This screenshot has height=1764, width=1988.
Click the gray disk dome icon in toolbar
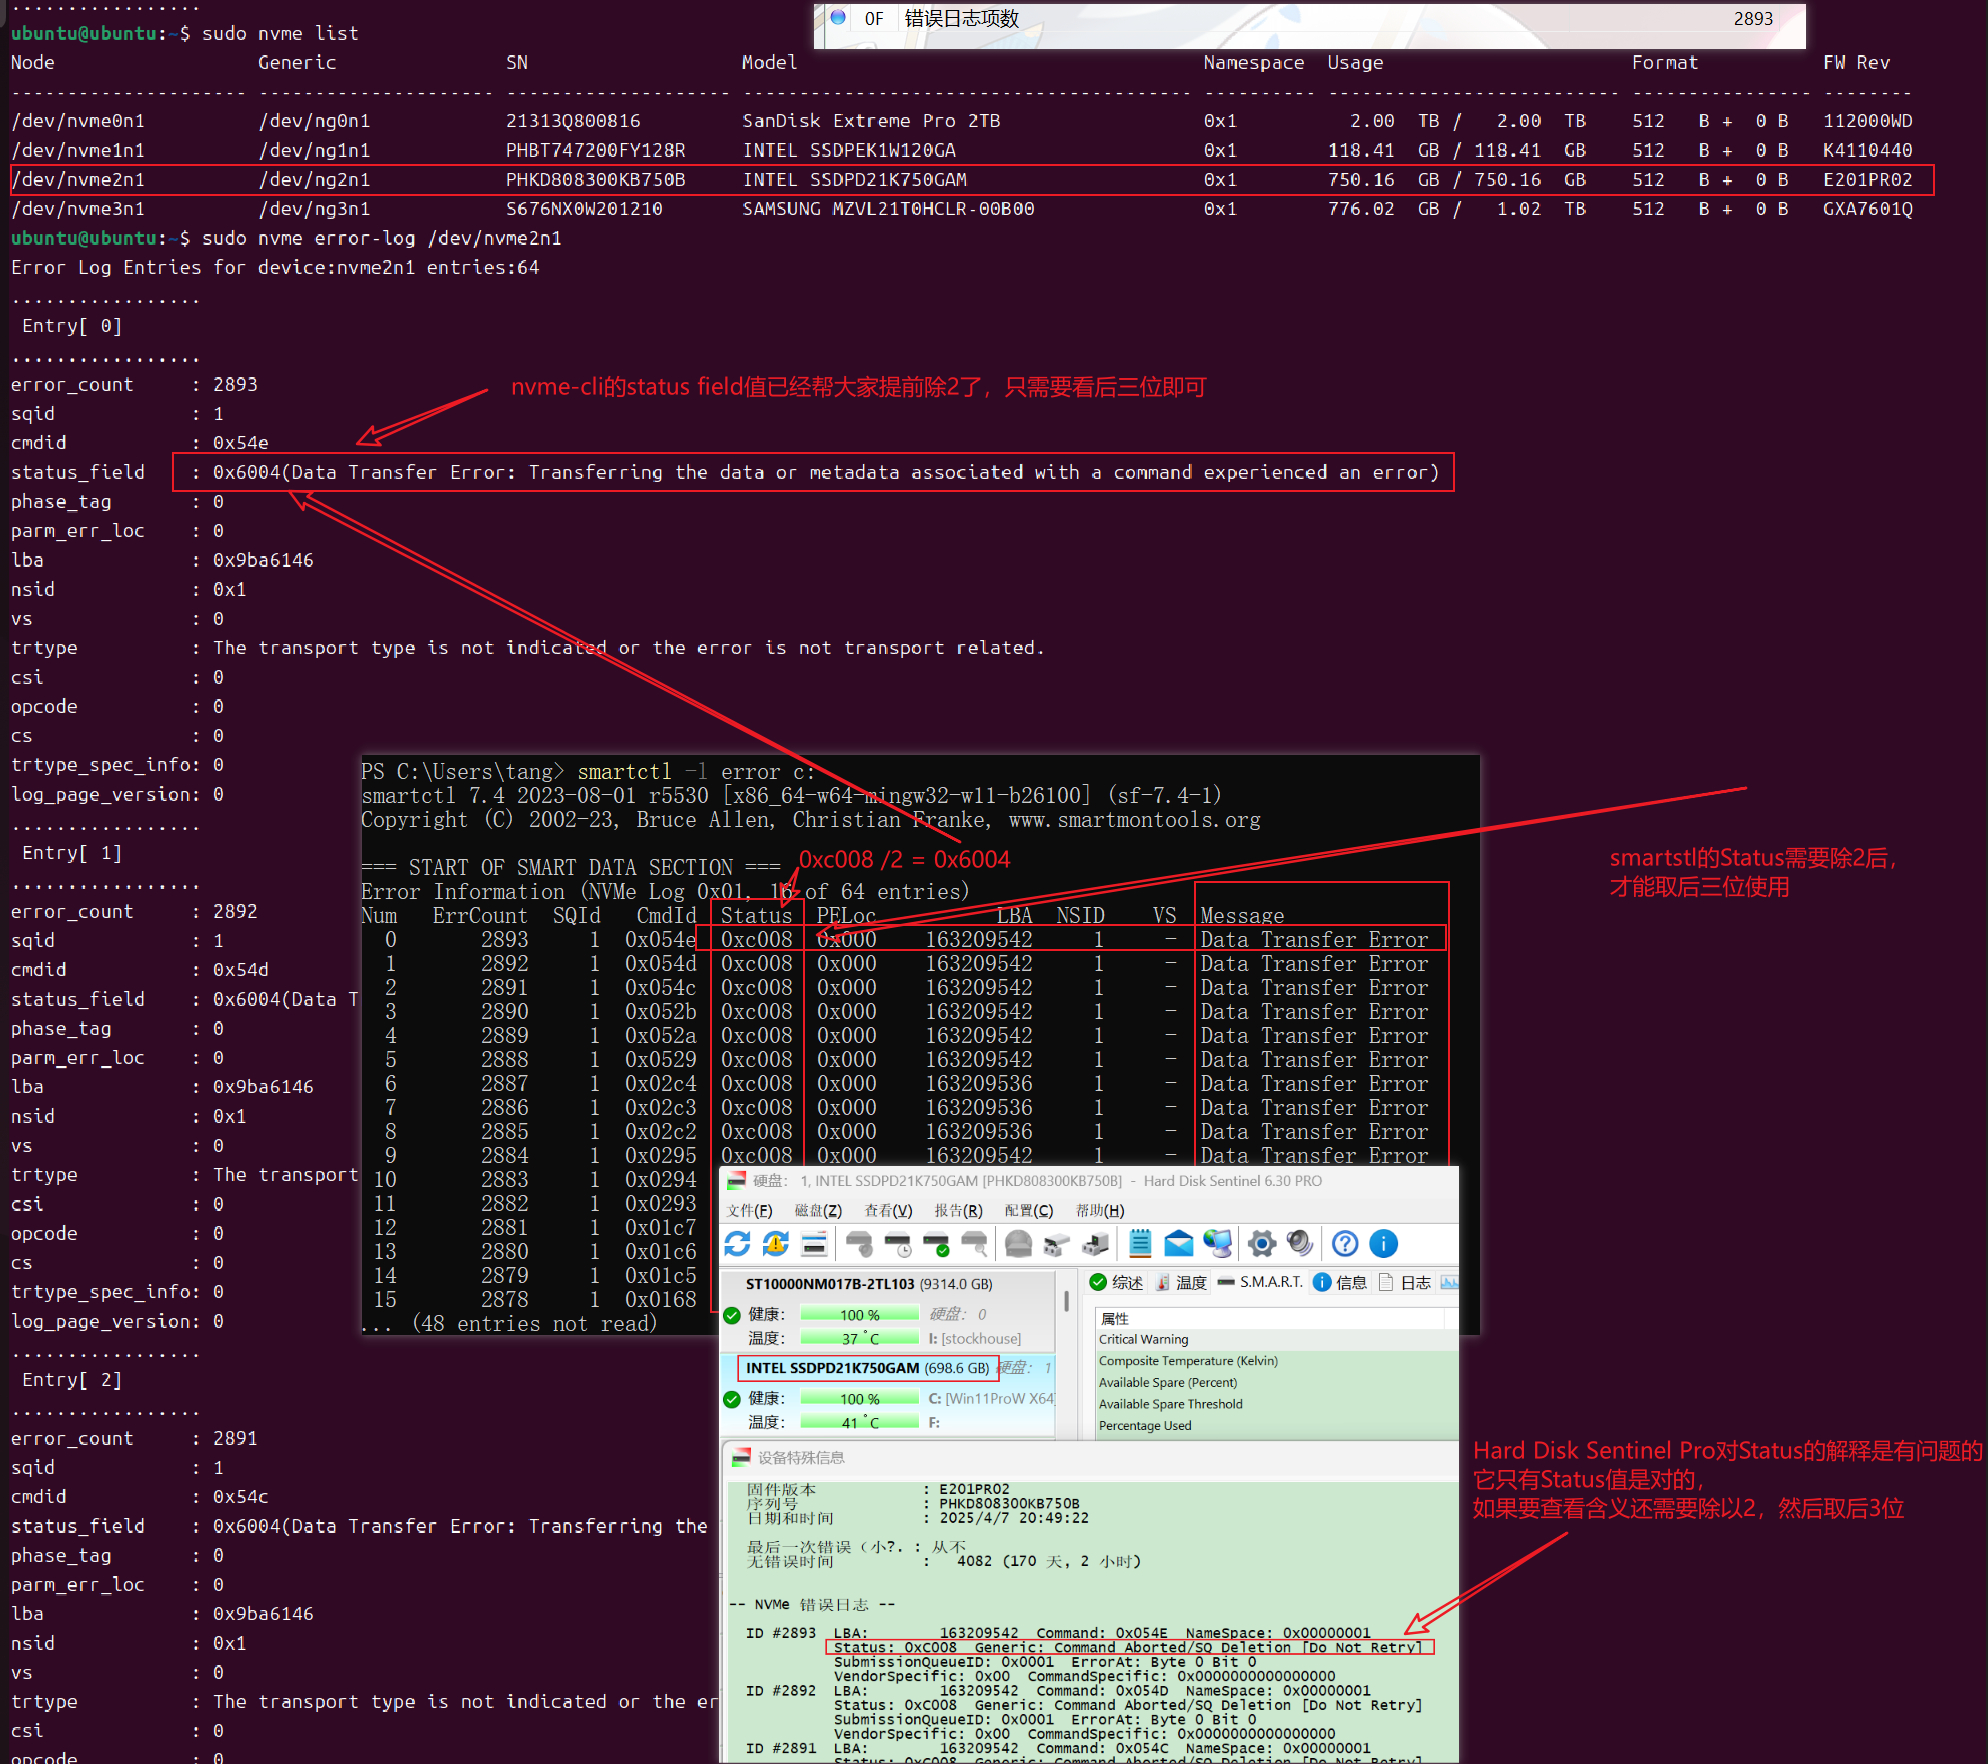click(x=1018, y=1243)
